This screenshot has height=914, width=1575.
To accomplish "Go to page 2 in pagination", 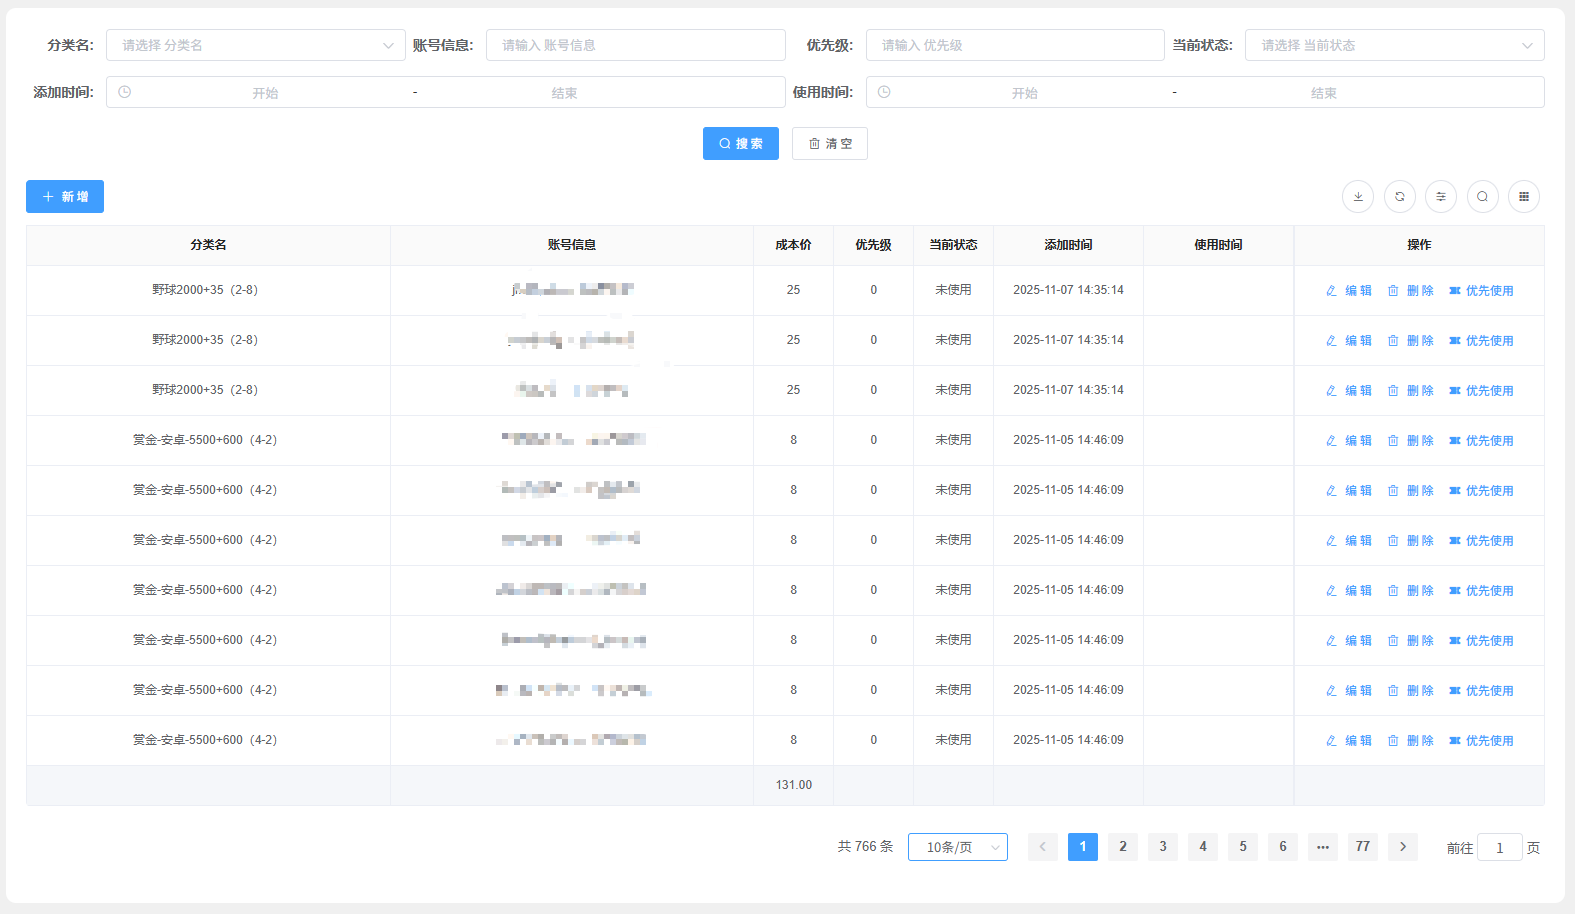I will 1122,847.
